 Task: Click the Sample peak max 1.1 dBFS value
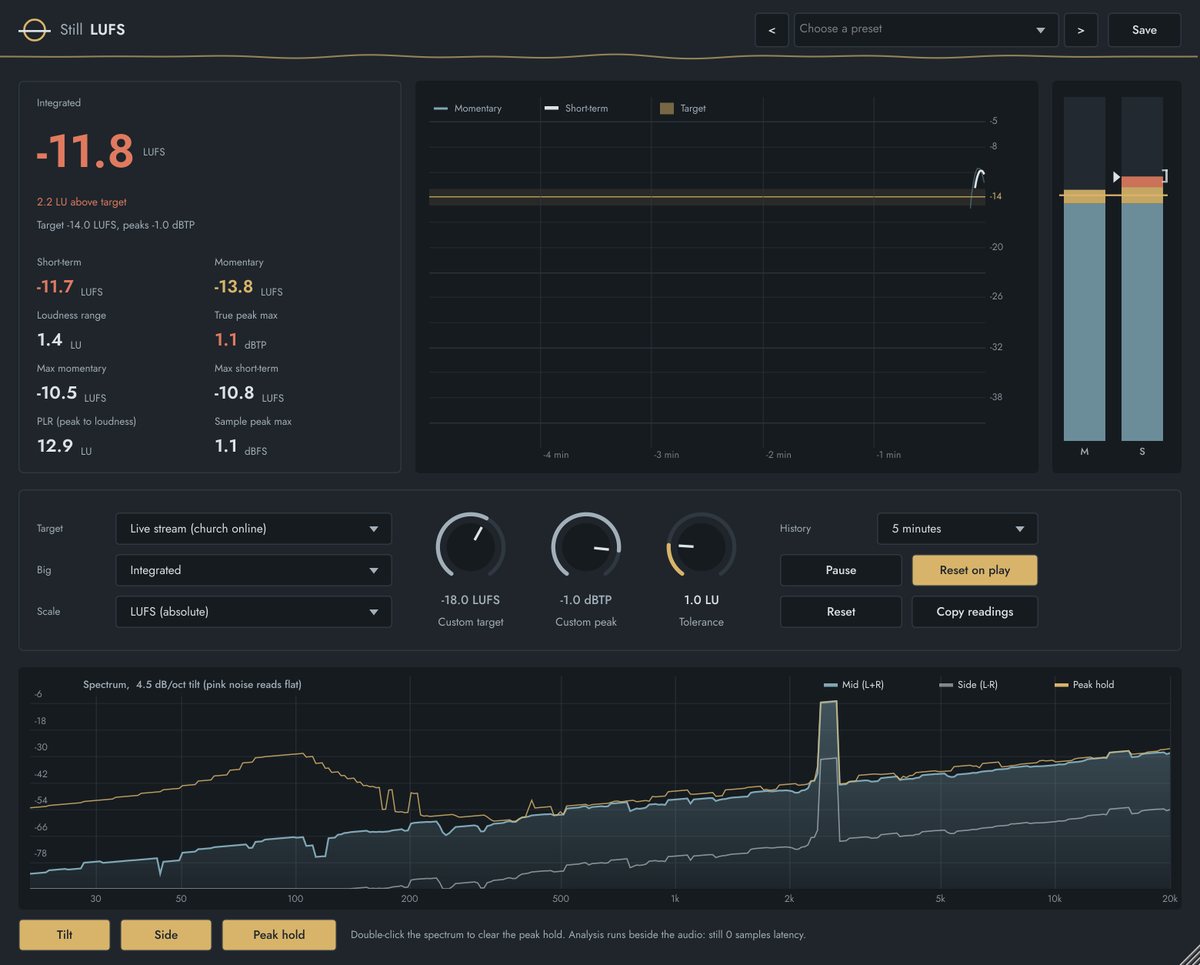(226, 446)
